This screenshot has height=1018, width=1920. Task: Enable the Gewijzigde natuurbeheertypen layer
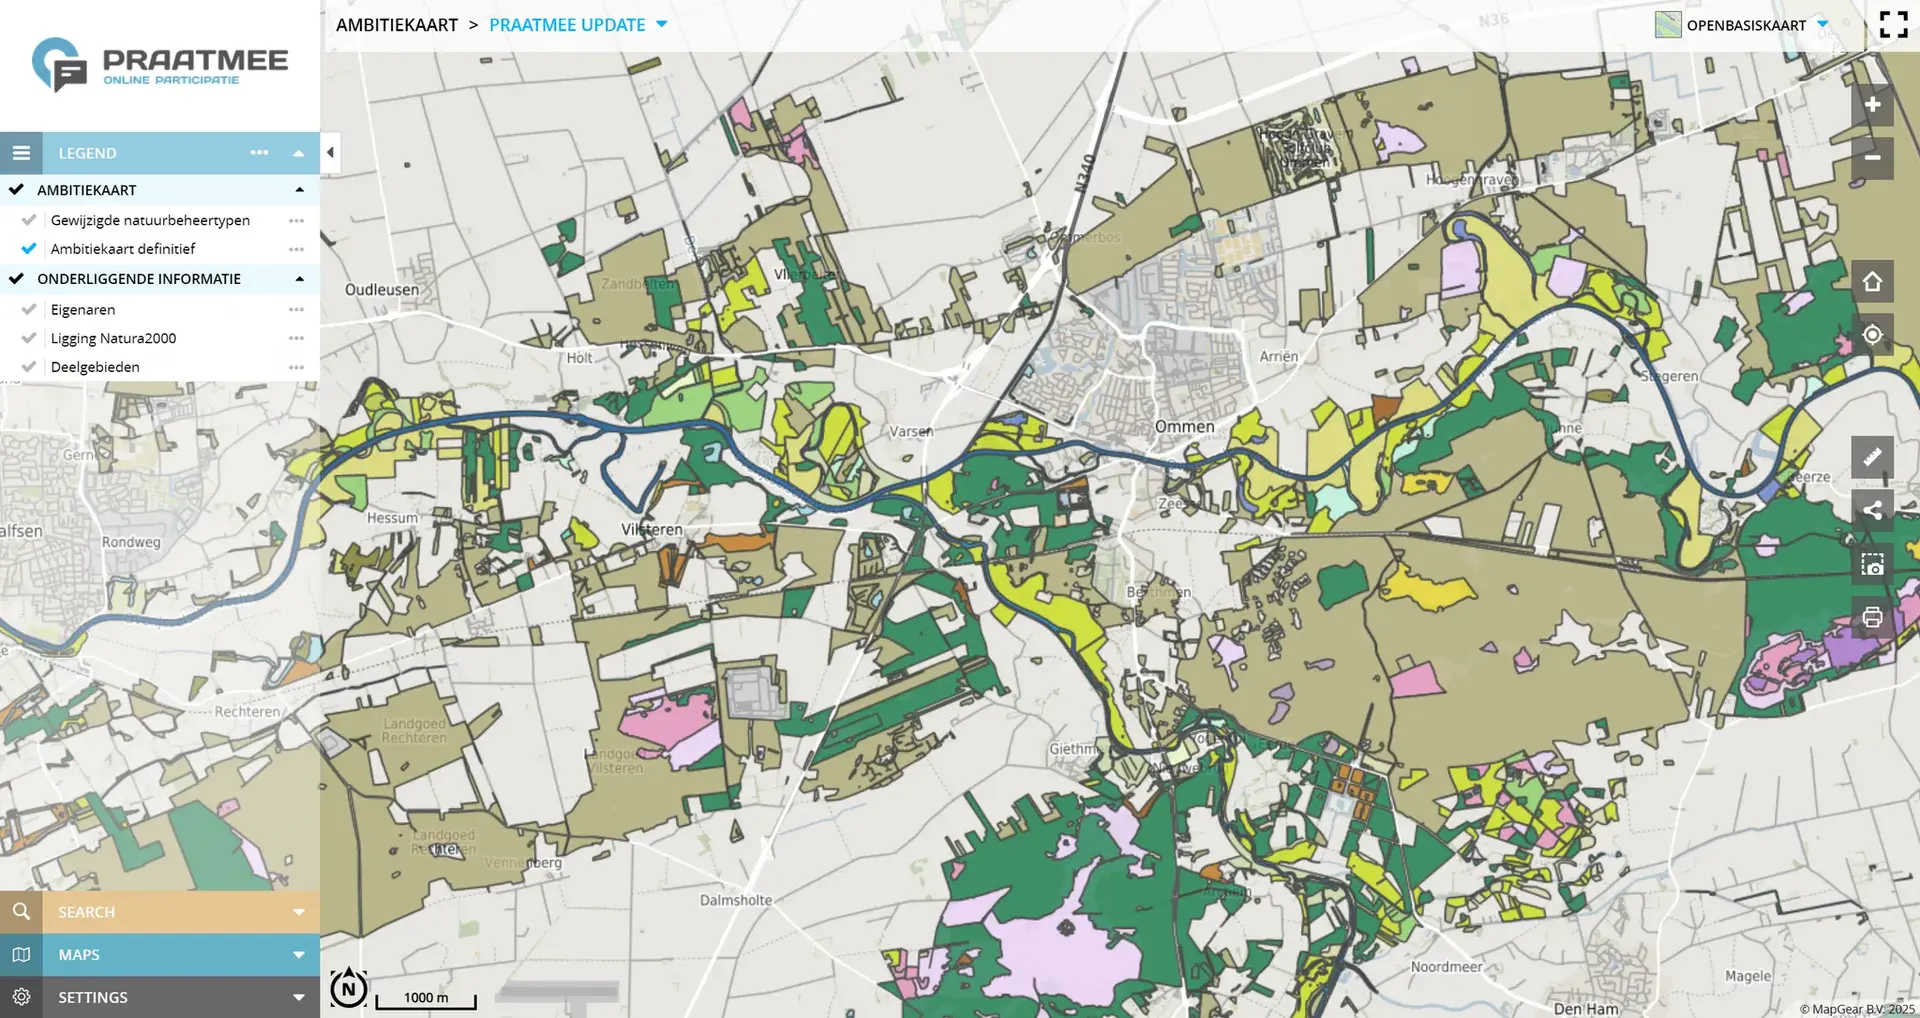click(x=30, y=220)
